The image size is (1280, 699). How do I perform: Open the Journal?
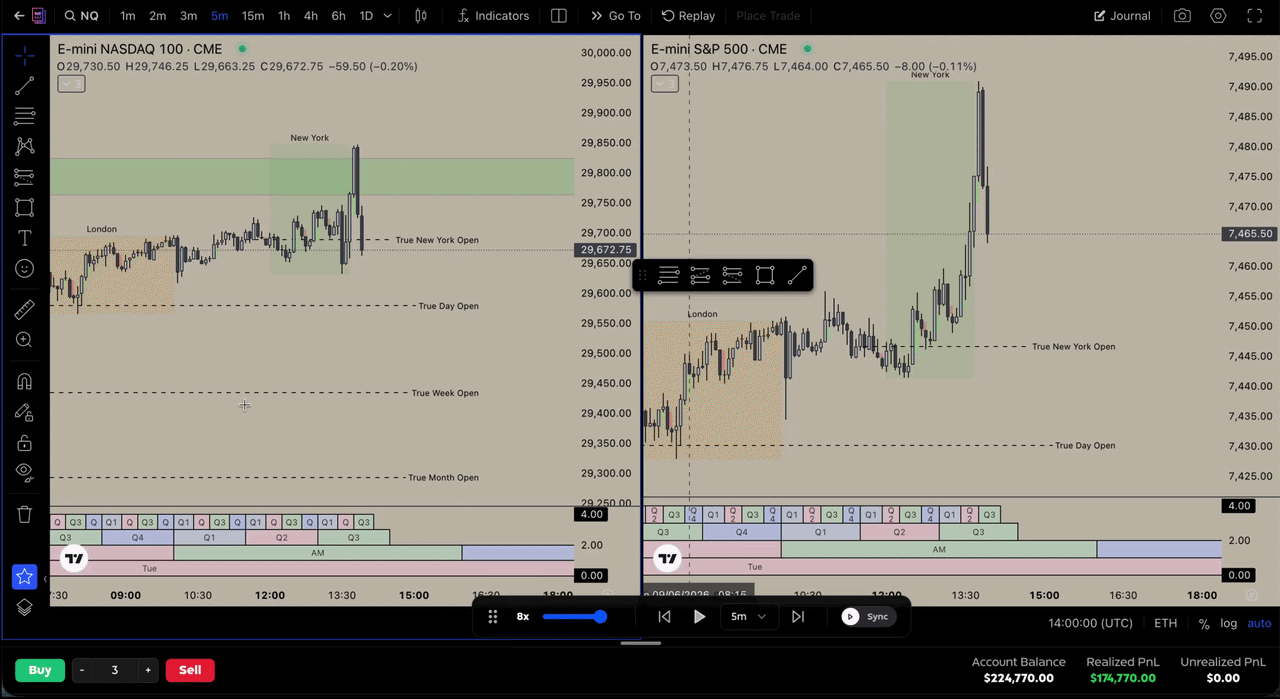coord(1122,16)
